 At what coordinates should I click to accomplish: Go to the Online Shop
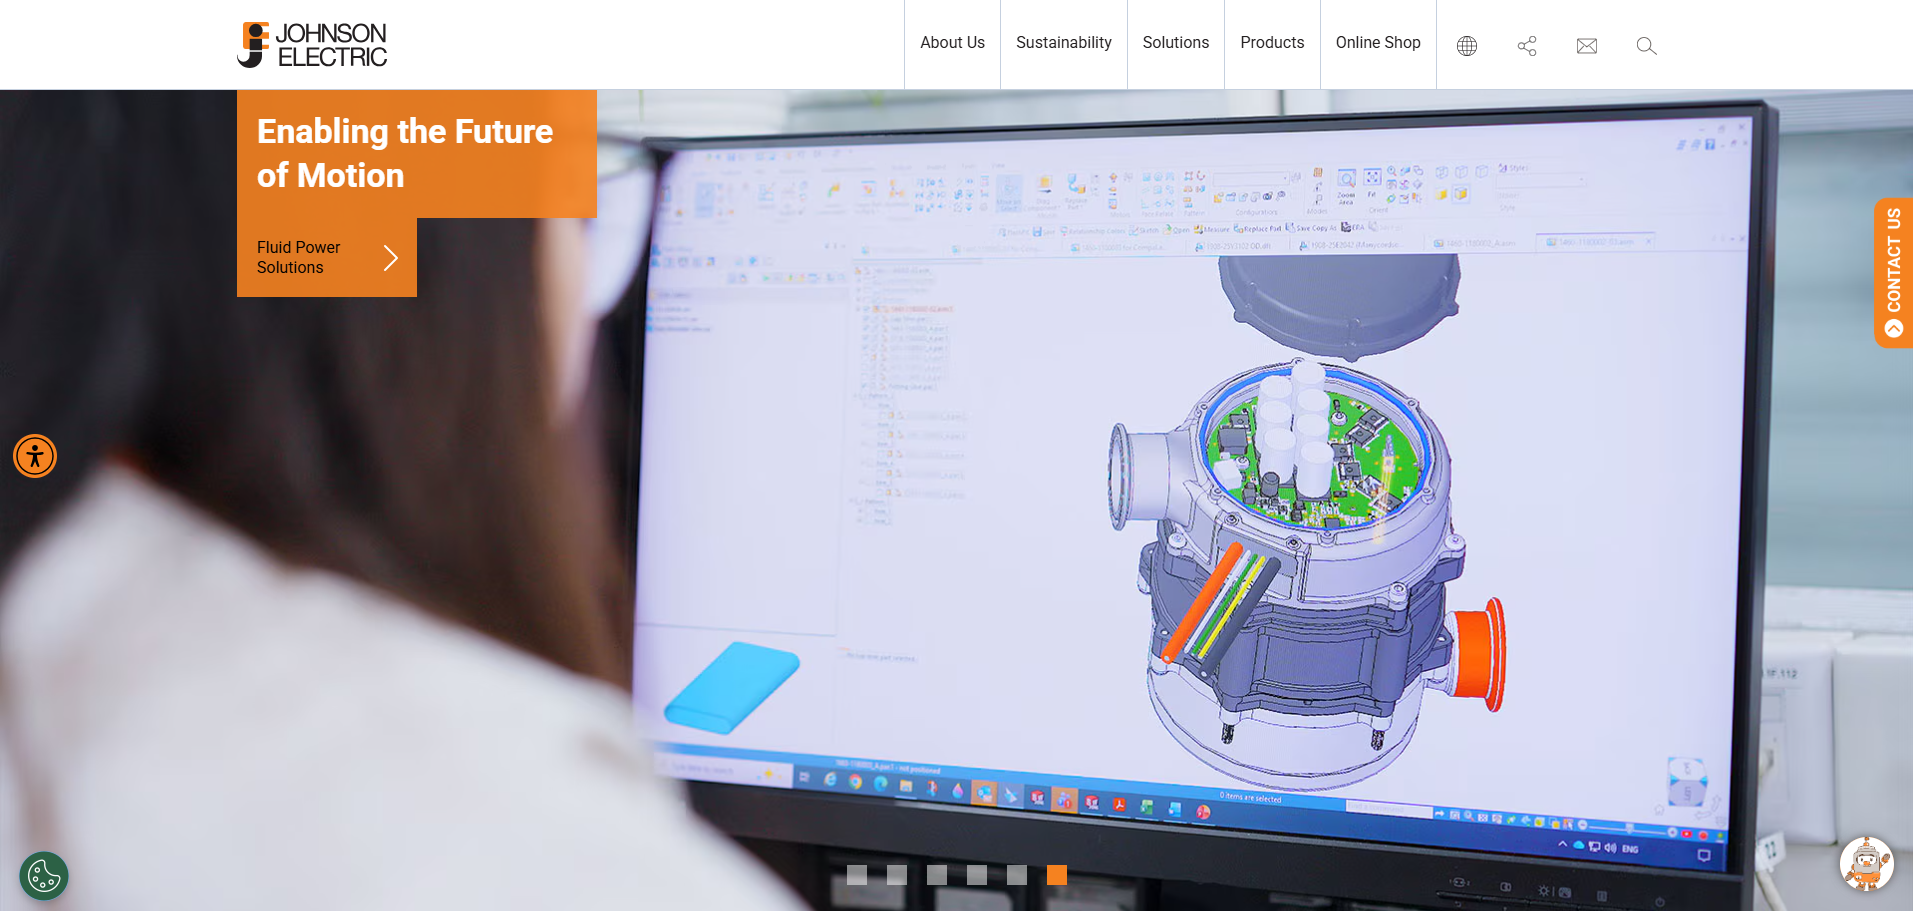point(1378,43)
